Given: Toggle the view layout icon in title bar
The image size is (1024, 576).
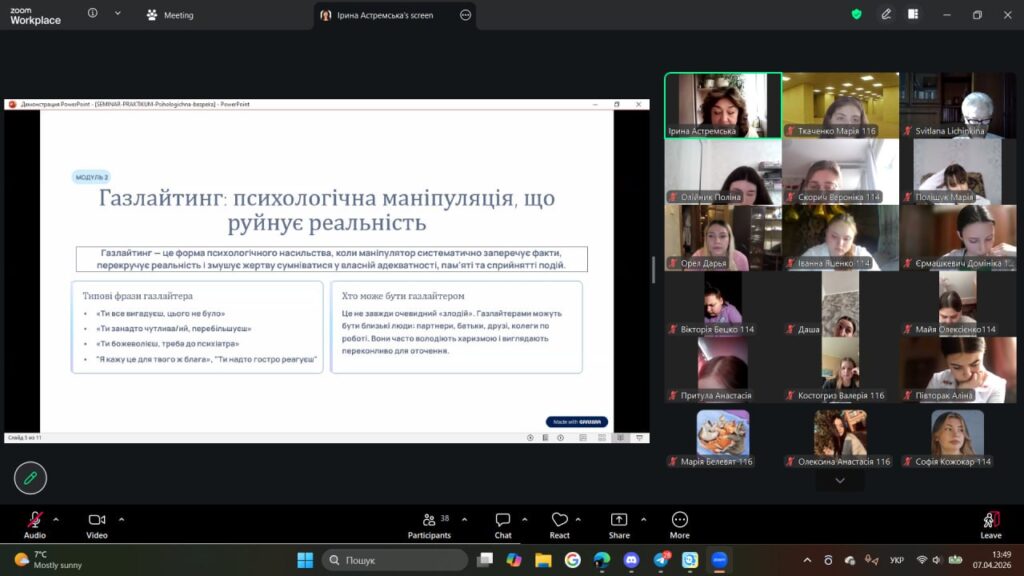Looking at the screenshot, I should click(913, 15).
